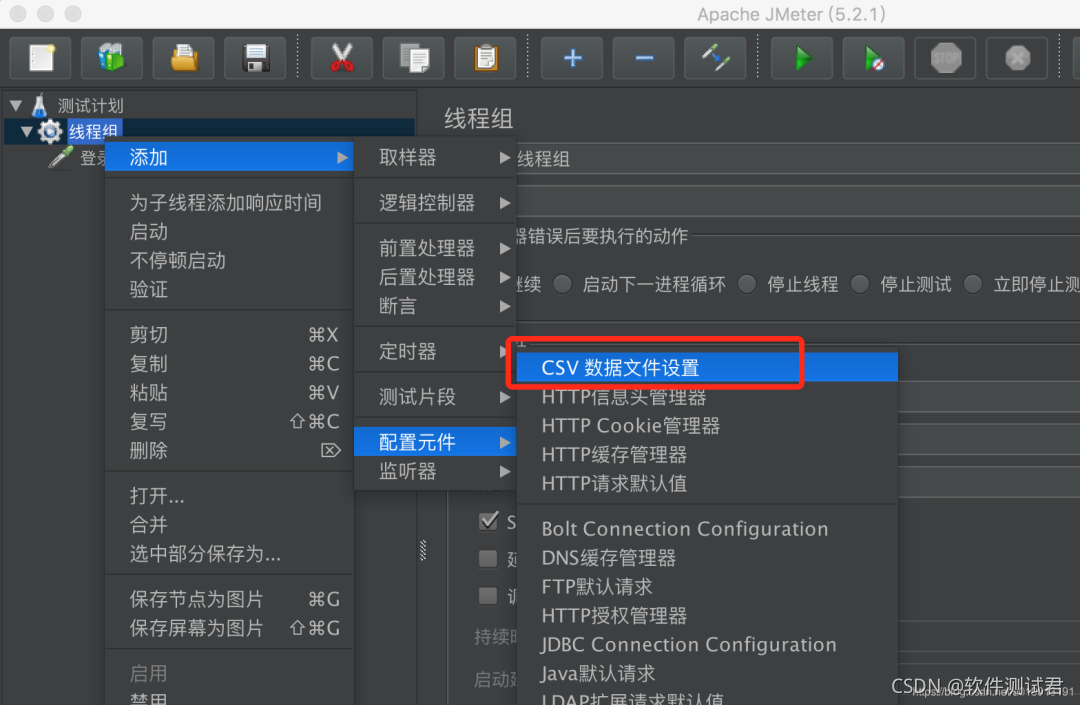
Task: Choose 选中部分保存为... menu entry
Action: pyautogui.click(x=229, y=554)
